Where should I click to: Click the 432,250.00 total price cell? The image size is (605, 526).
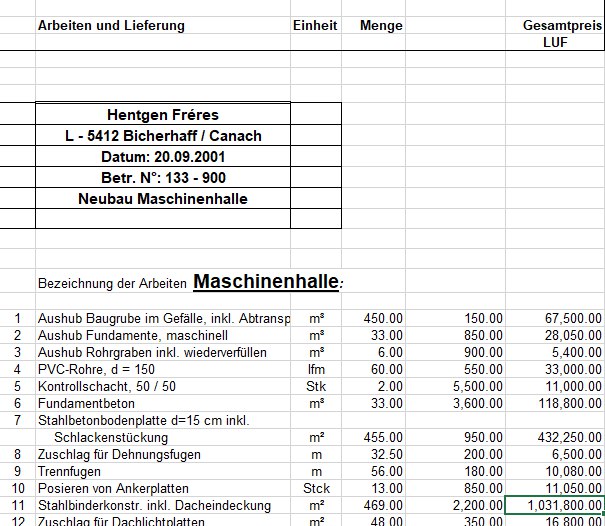[554, 437]
